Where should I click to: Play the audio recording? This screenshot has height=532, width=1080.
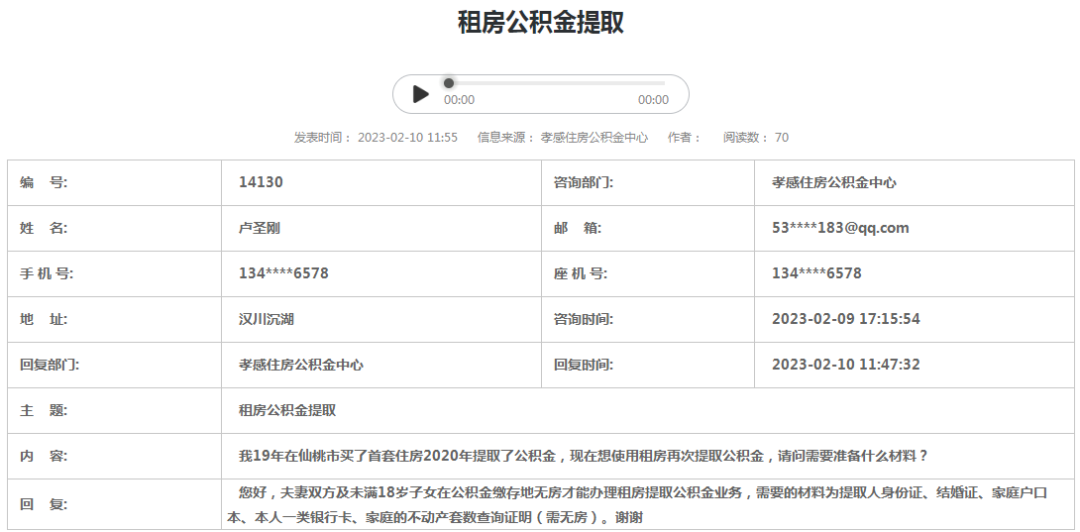(x=421, y=94)
